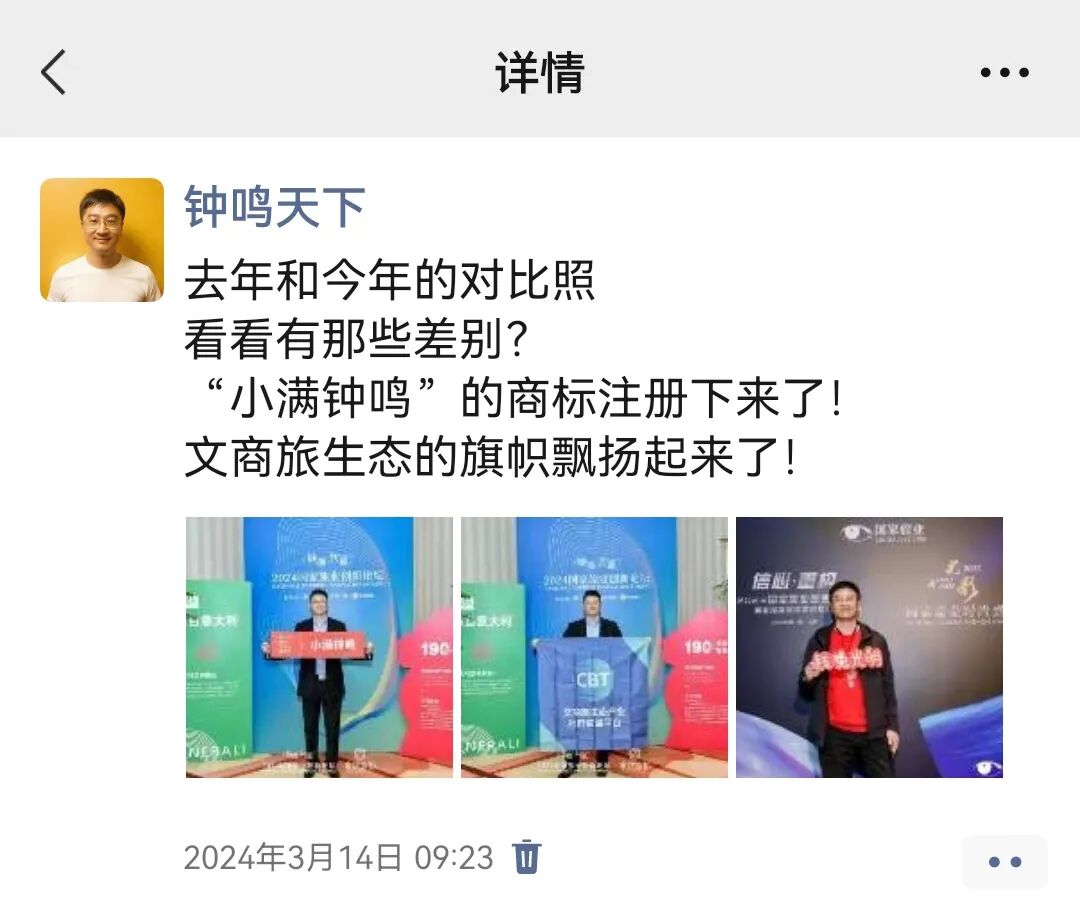Open the 钟鸣天下 username profile link
The image size is (1080, 900).
[x=274, y=207]
